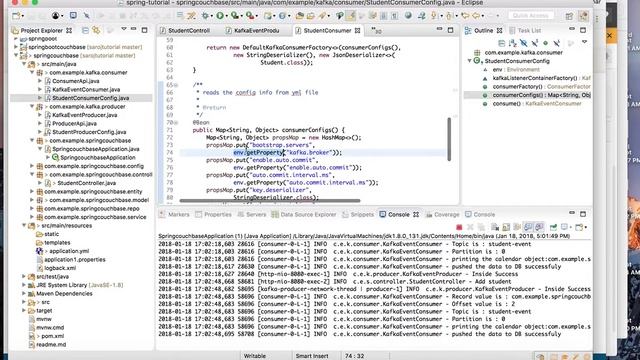Select pom.xml in Project Explorer

point(52,336)
